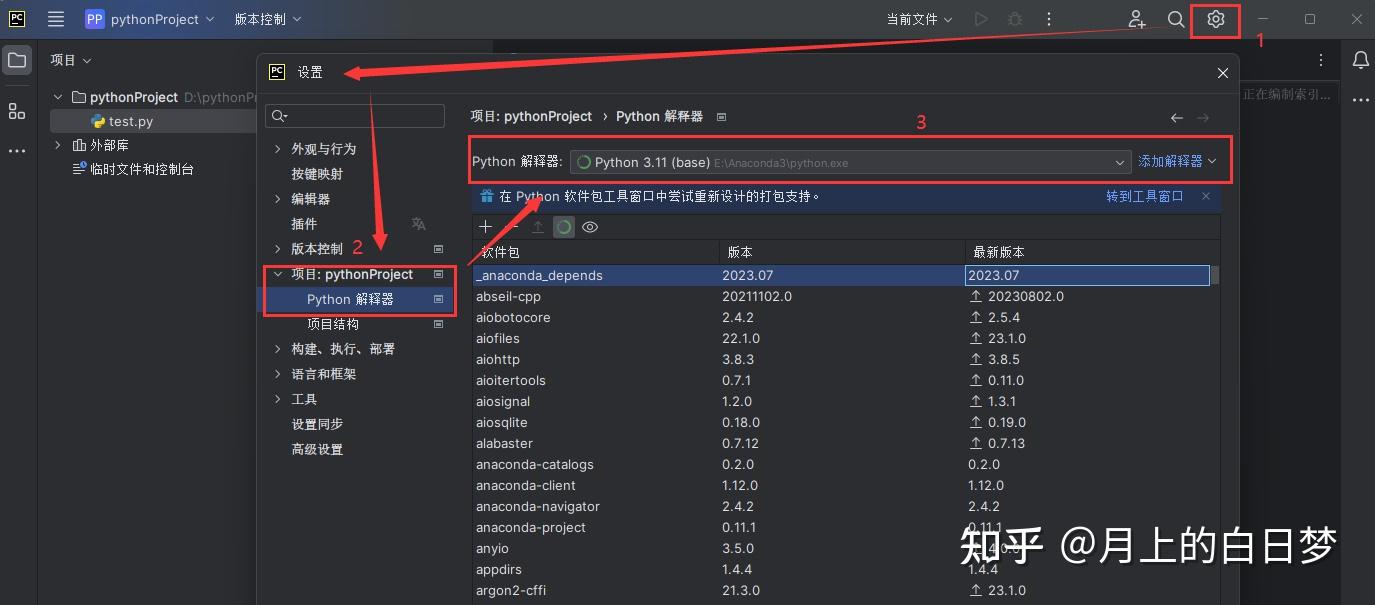This screenshot has width=1375, height=605.
Task: Click the settings search input field
Action: pos(355,115)
